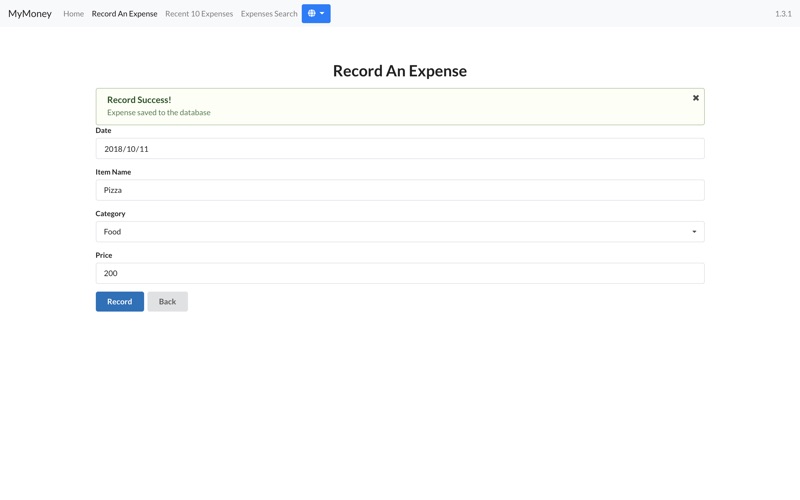800x500 pixels.
Task: Go to the Home page
Action: [x=73, y=14]
